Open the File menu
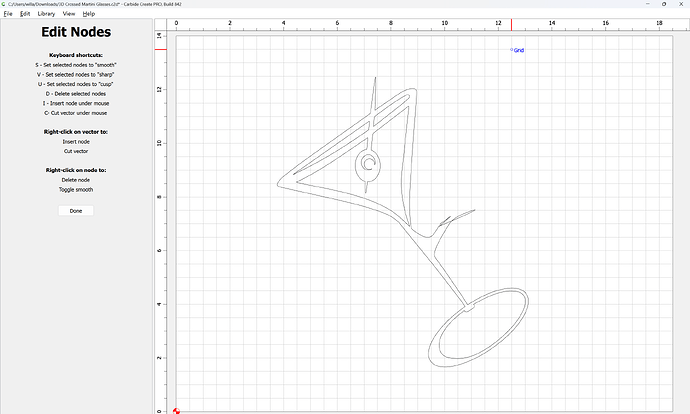690x414 pixels. [8, 14]
